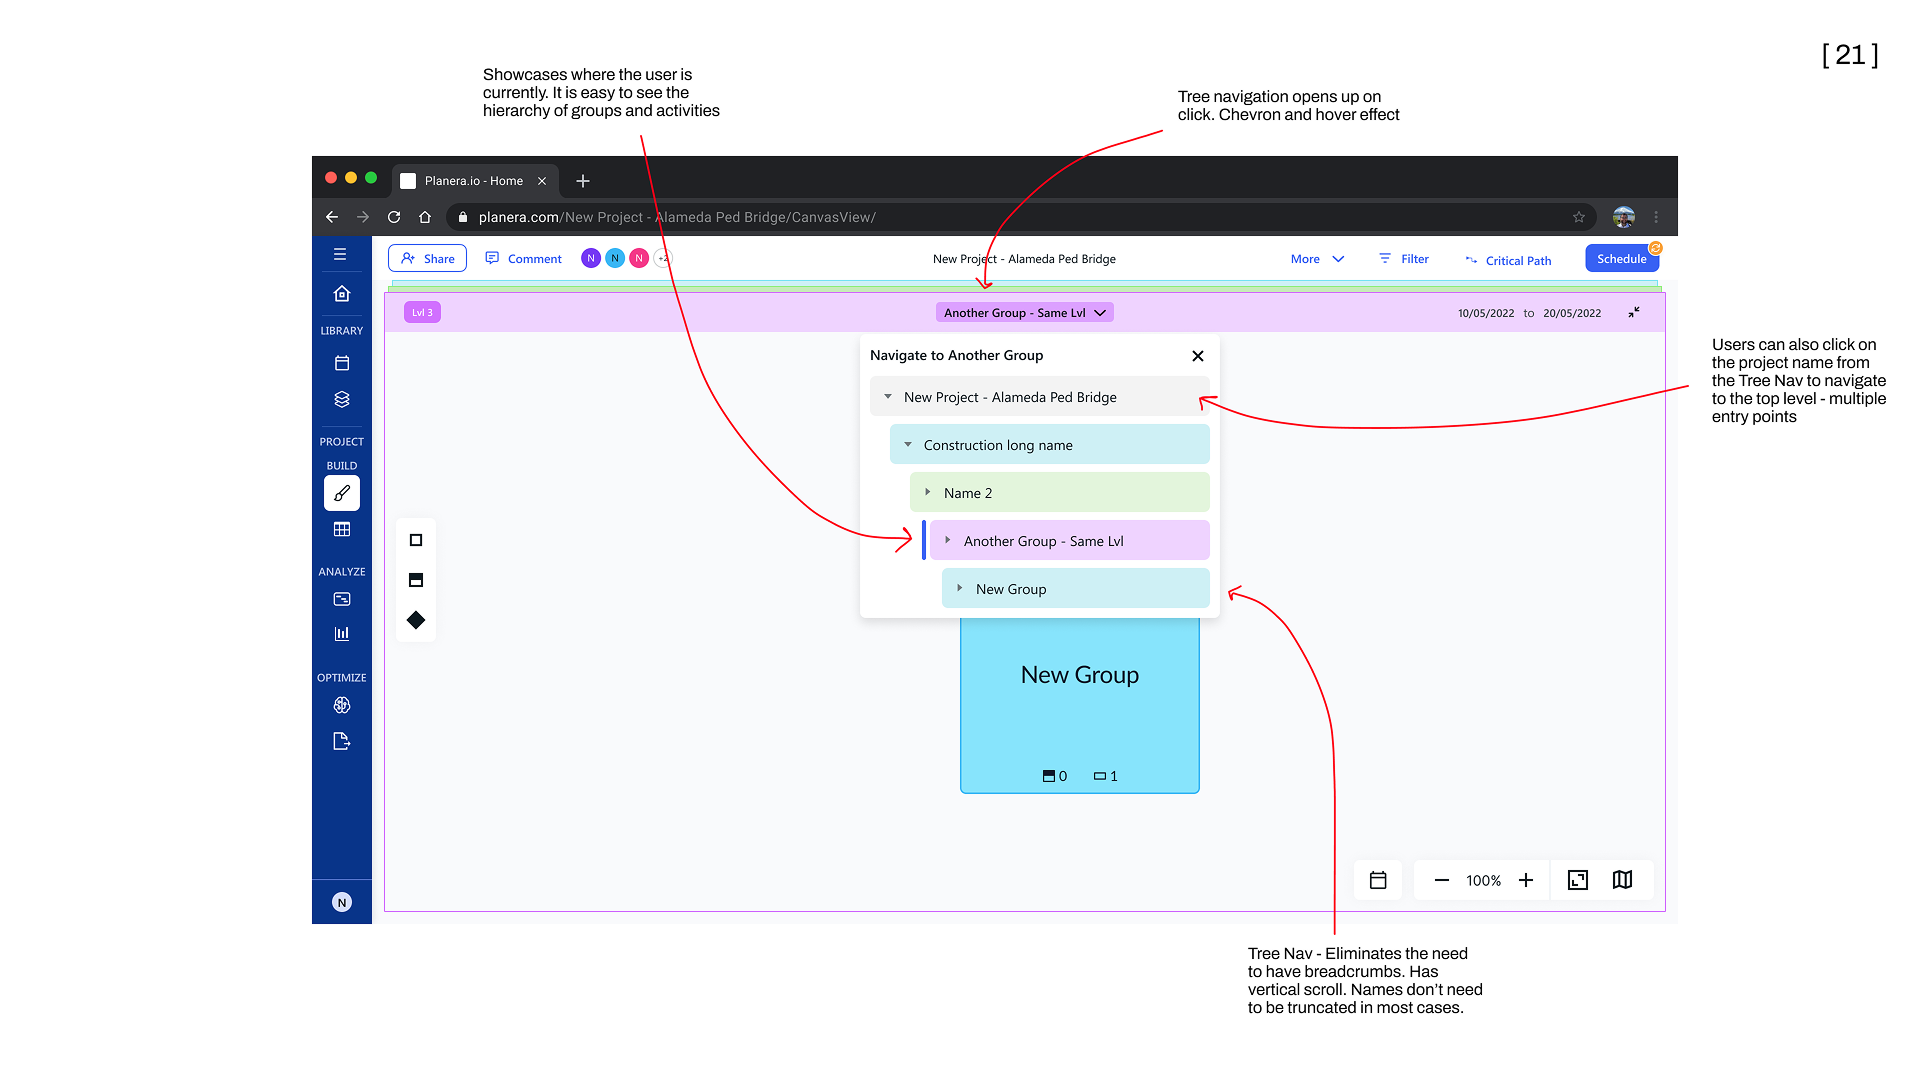Zoom out with the minus icon
The width and height of the screenshot is (1920, 1080).
[x=1442, y=880]
